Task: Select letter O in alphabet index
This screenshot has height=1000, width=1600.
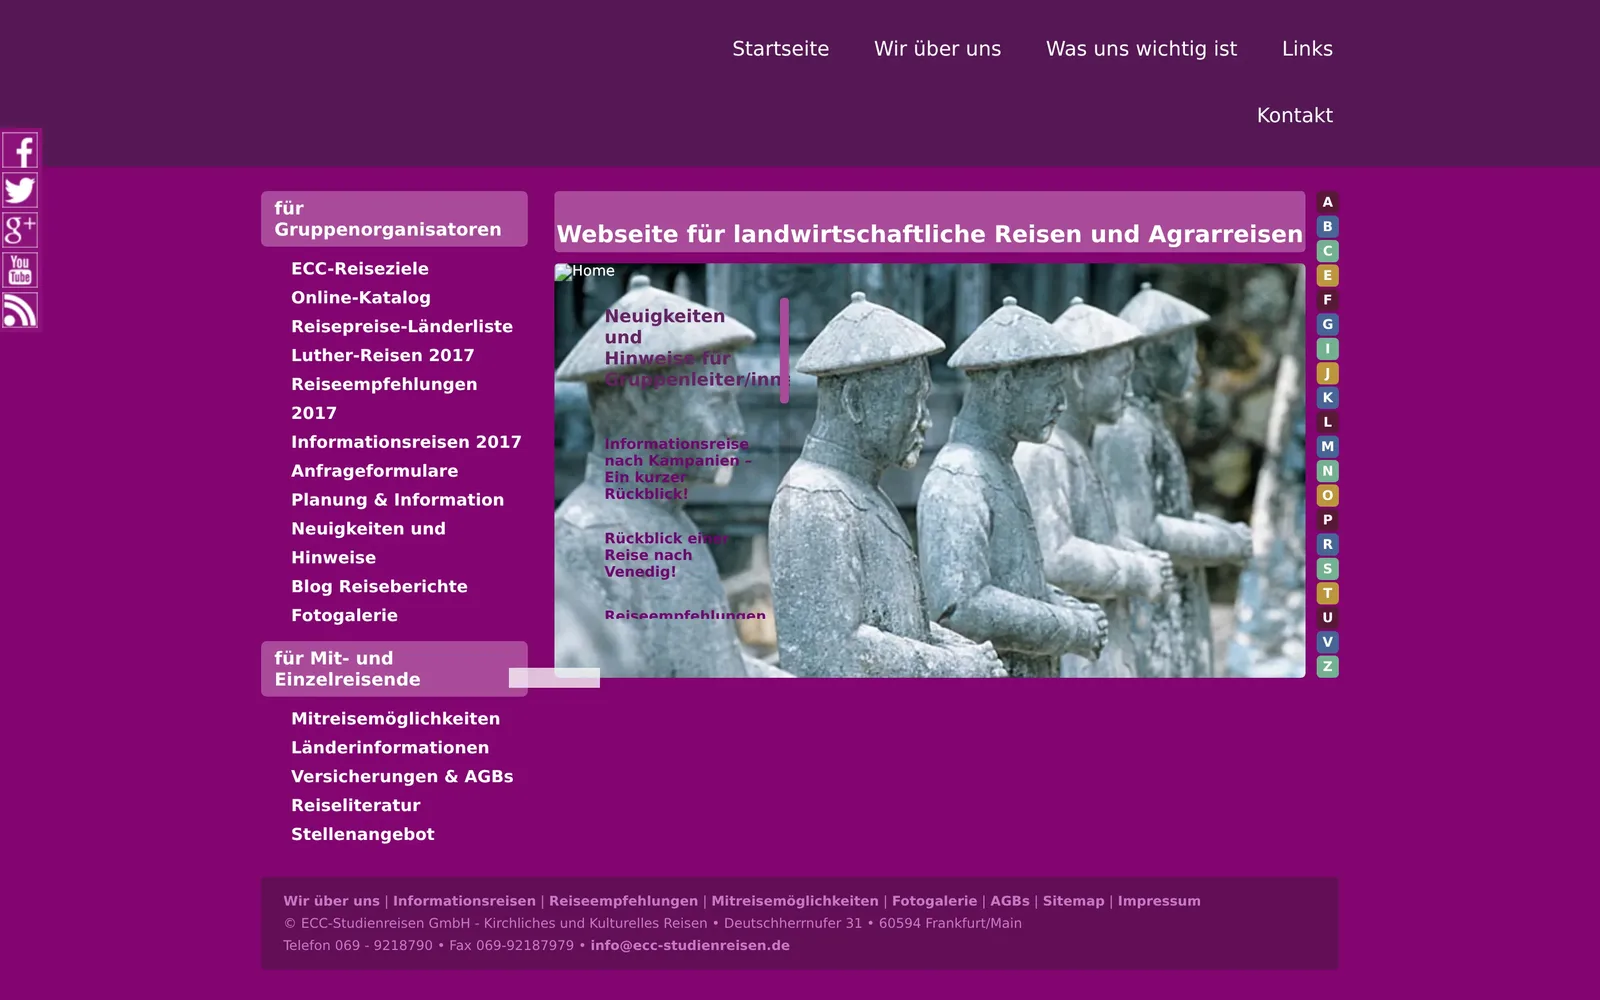Action: [1328, 495]
